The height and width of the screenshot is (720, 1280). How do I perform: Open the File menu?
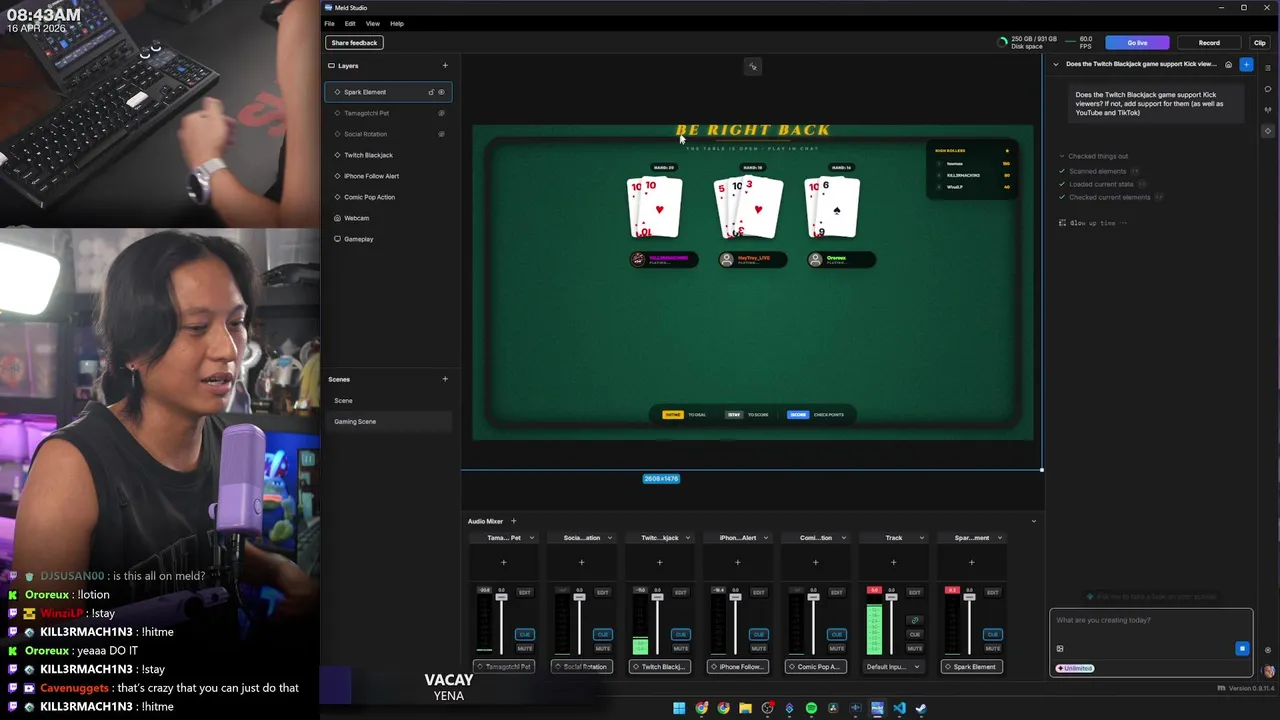tap(329, 23)
